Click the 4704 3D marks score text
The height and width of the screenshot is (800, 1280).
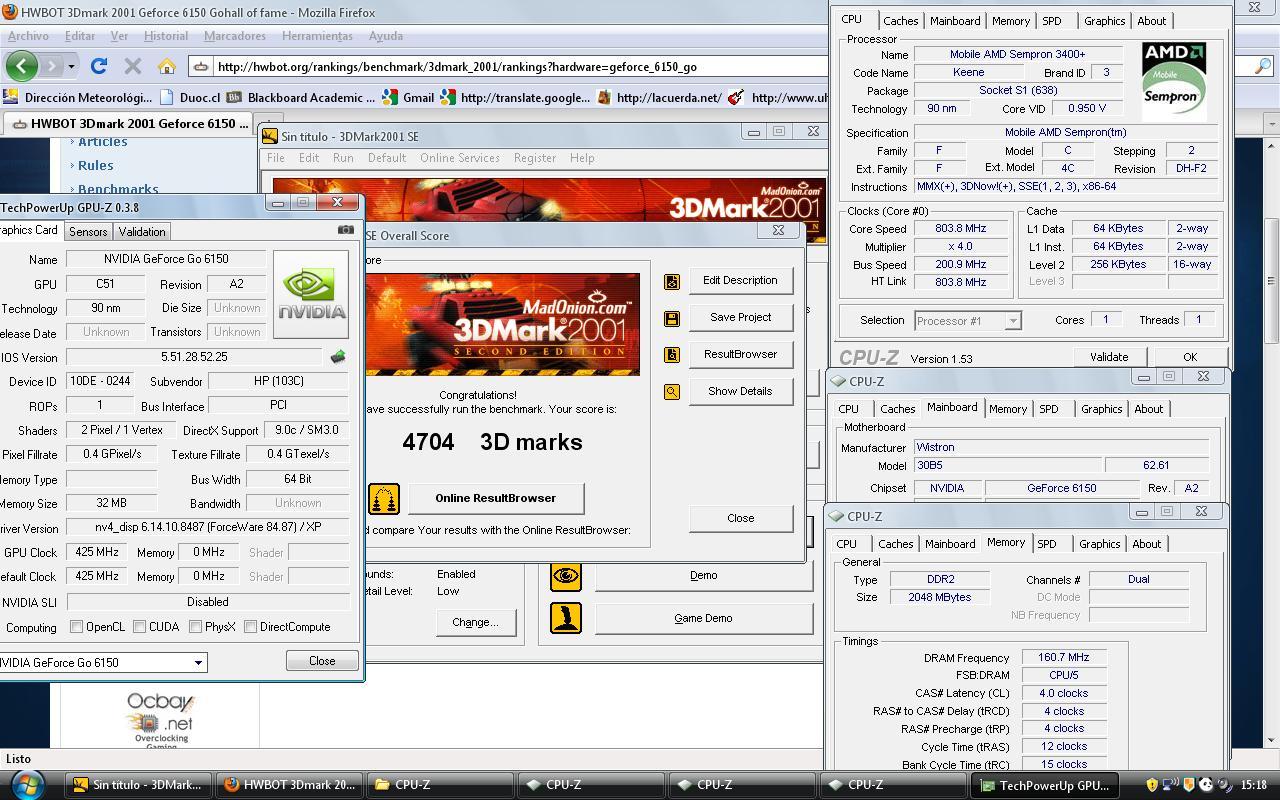click(492, 442)
